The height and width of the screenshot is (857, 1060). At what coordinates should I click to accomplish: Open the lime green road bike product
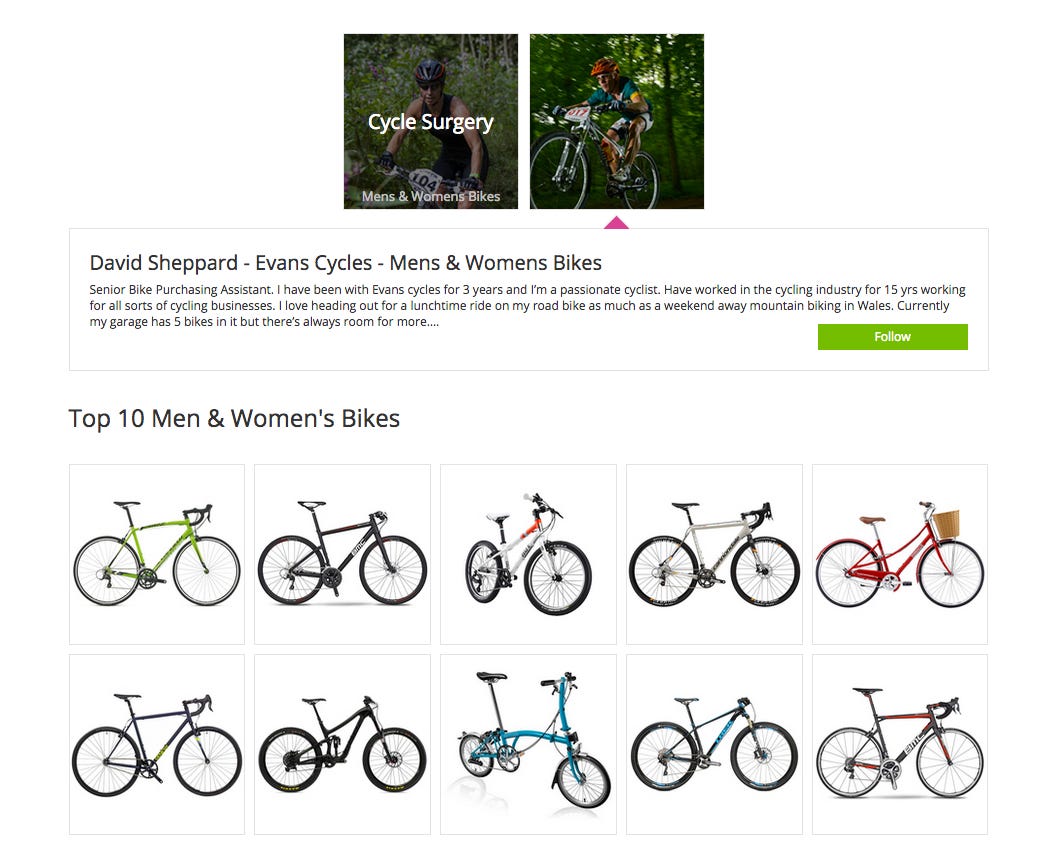[x=157, y=554]
